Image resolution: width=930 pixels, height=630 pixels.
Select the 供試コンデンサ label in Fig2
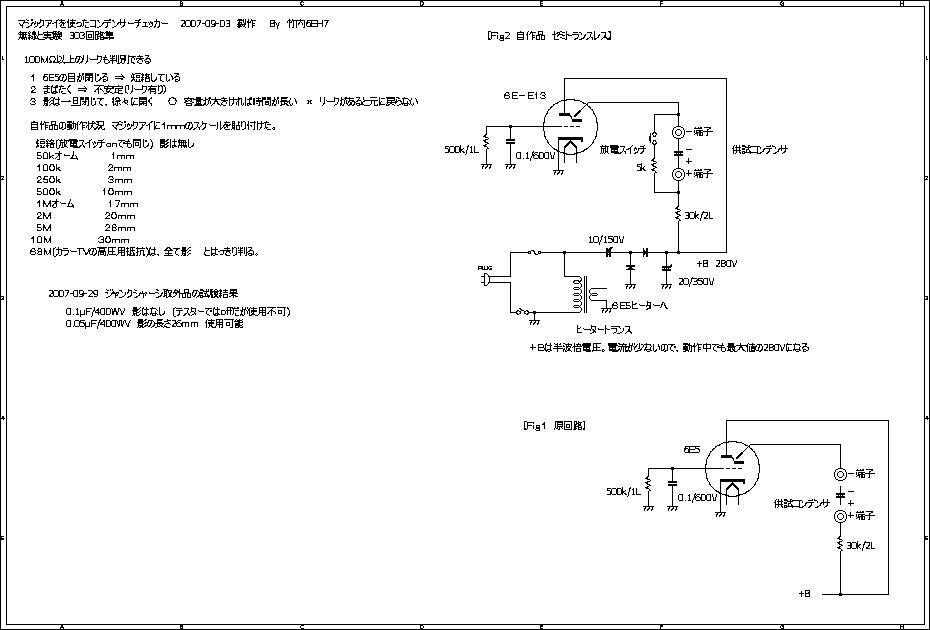coord(760,149)
